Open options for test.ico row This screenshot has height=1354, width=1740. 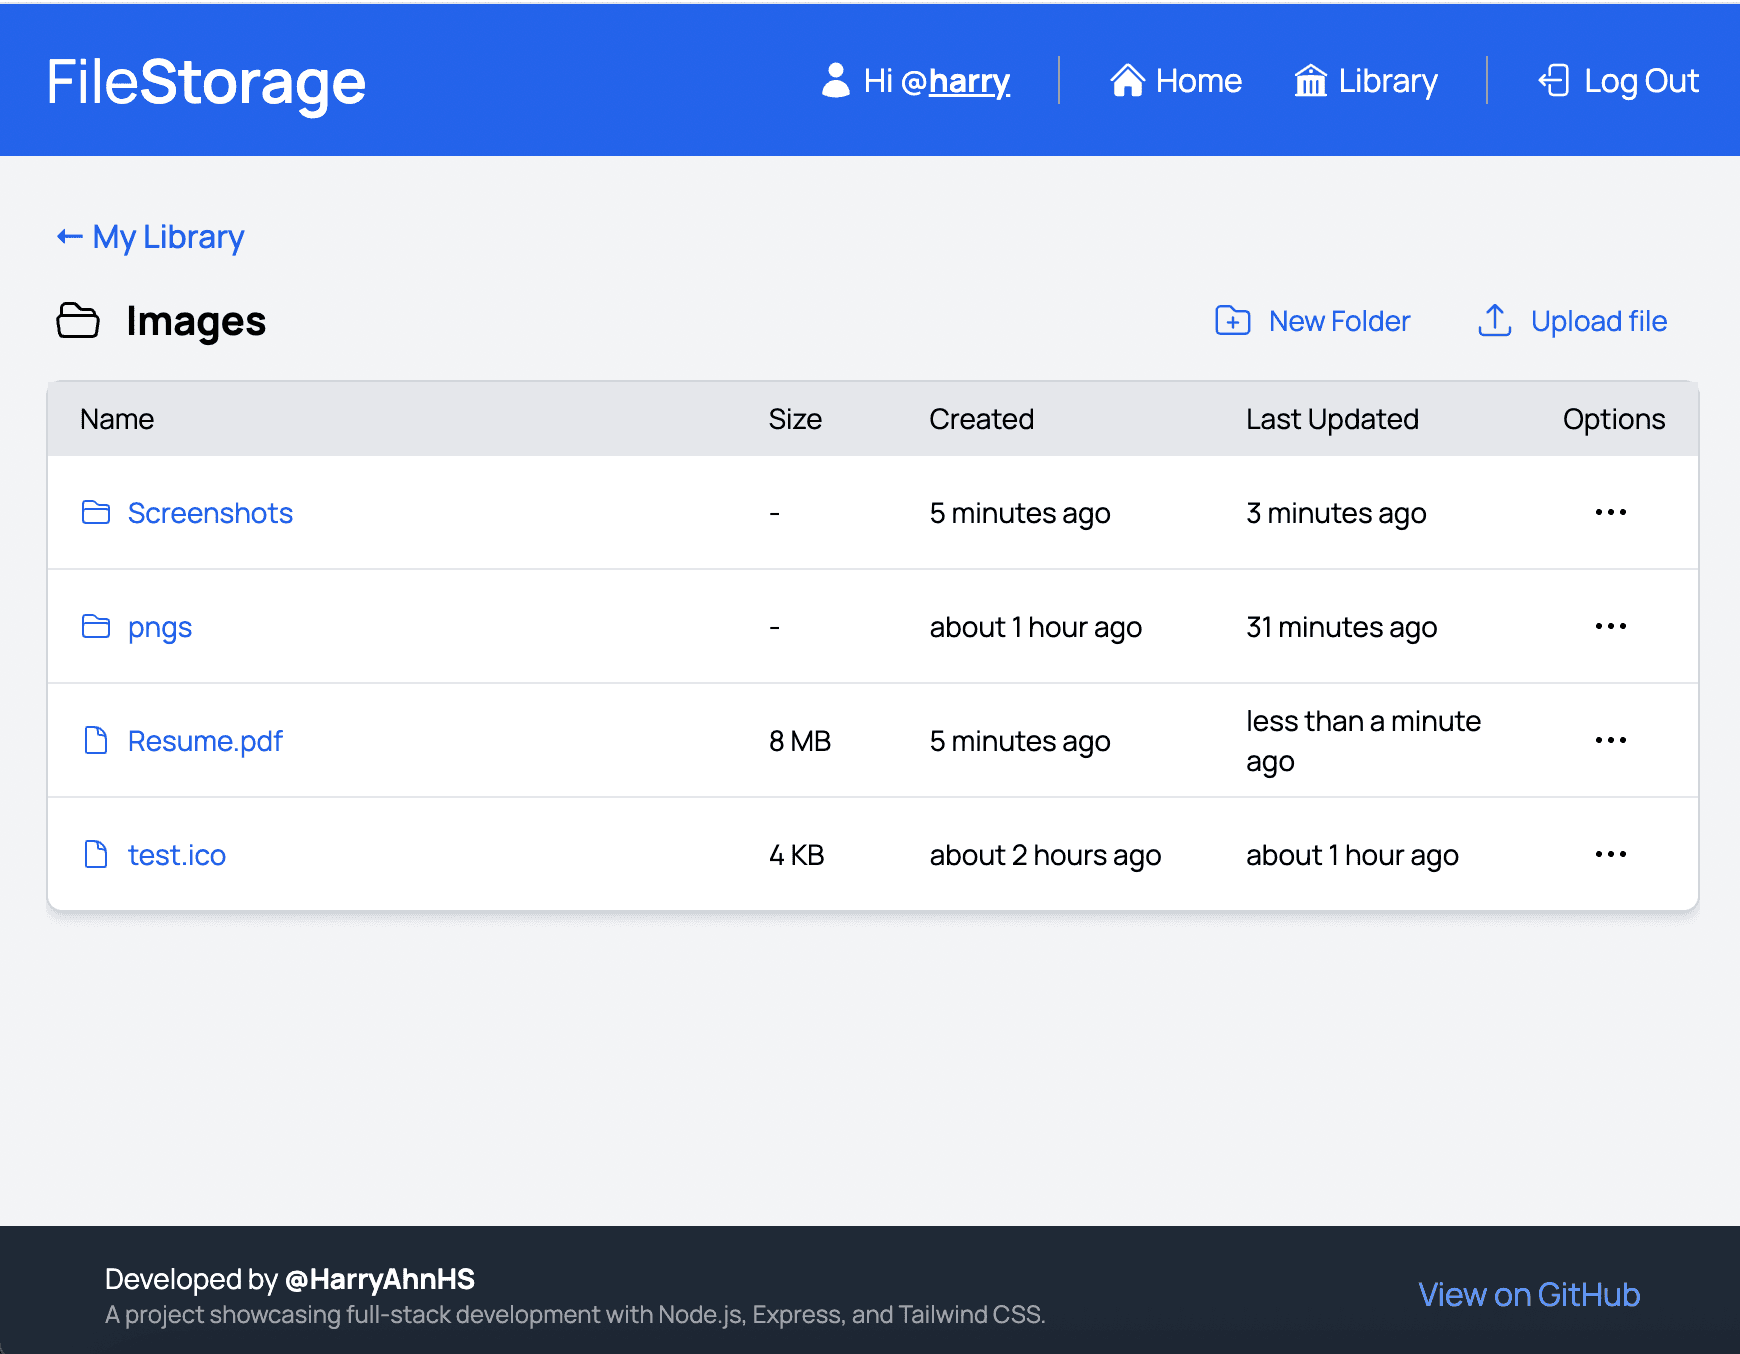(1611, 855)
